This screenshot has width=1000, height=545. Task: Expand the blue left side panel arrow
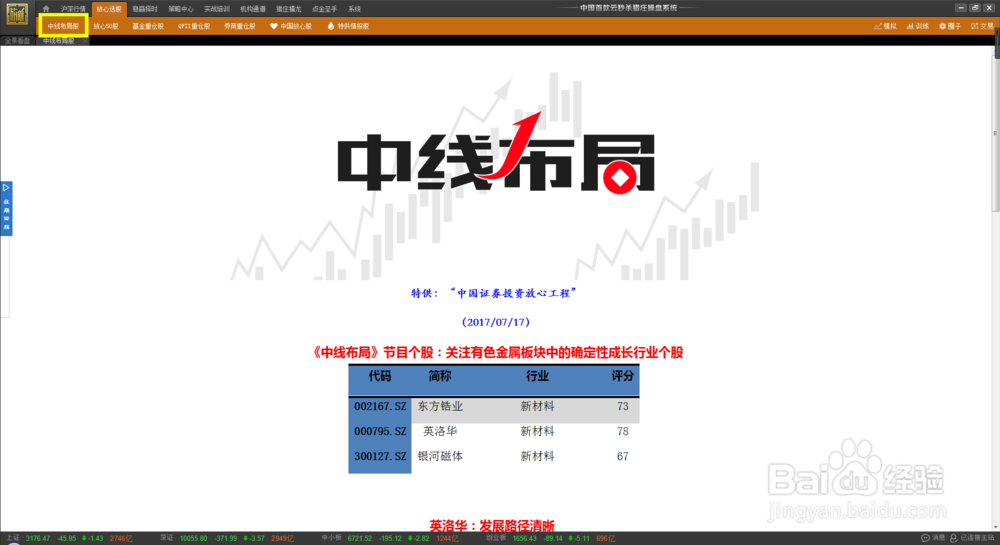pos(6,187)
